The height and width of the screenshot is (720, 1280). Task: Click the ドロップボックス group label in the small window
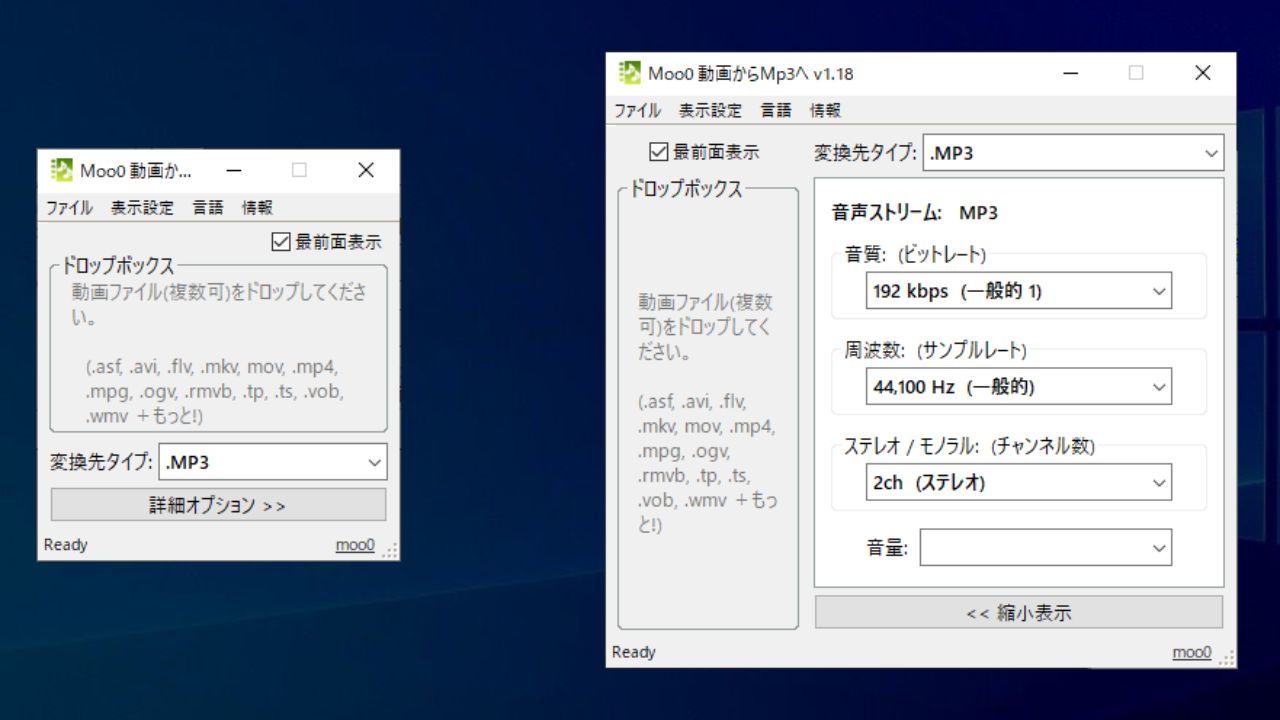pos(118,266)
